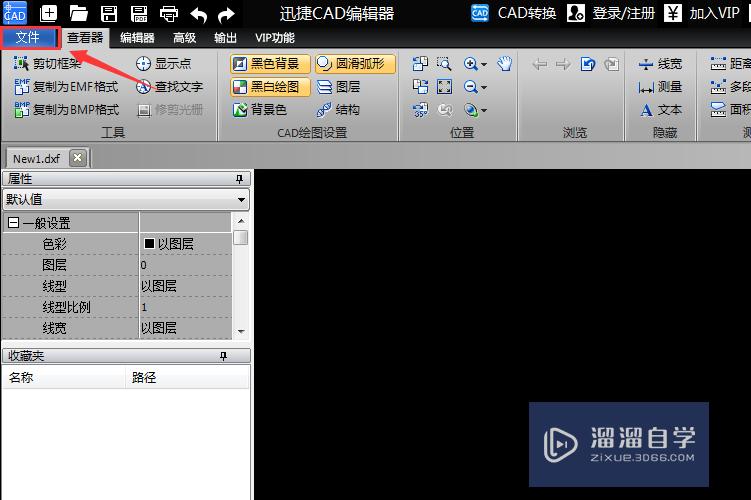Click the 线型 value 以图层
The height and width of the screenshot is (500, 751).
pyautogui.click(x=186, y=286)
